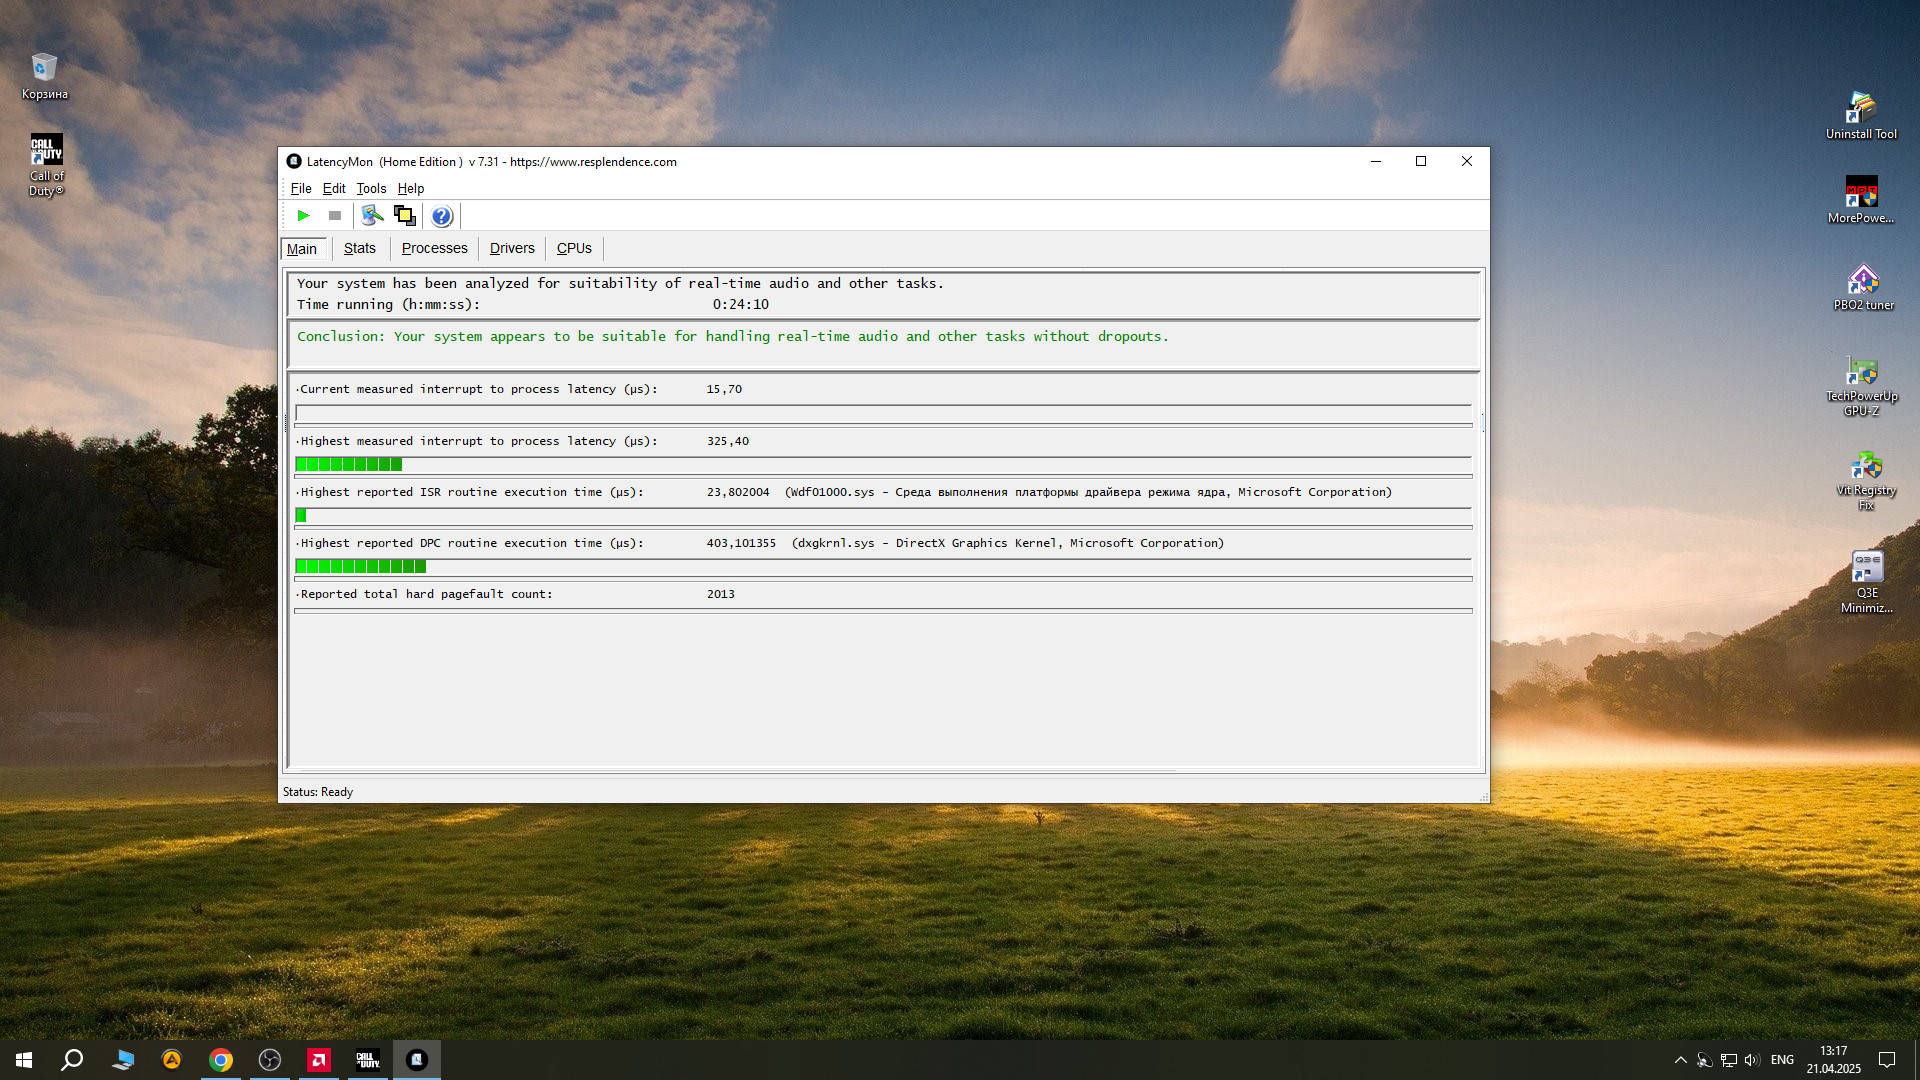Open the Help menu
1920x1080 pixels.
click(411, 188)
